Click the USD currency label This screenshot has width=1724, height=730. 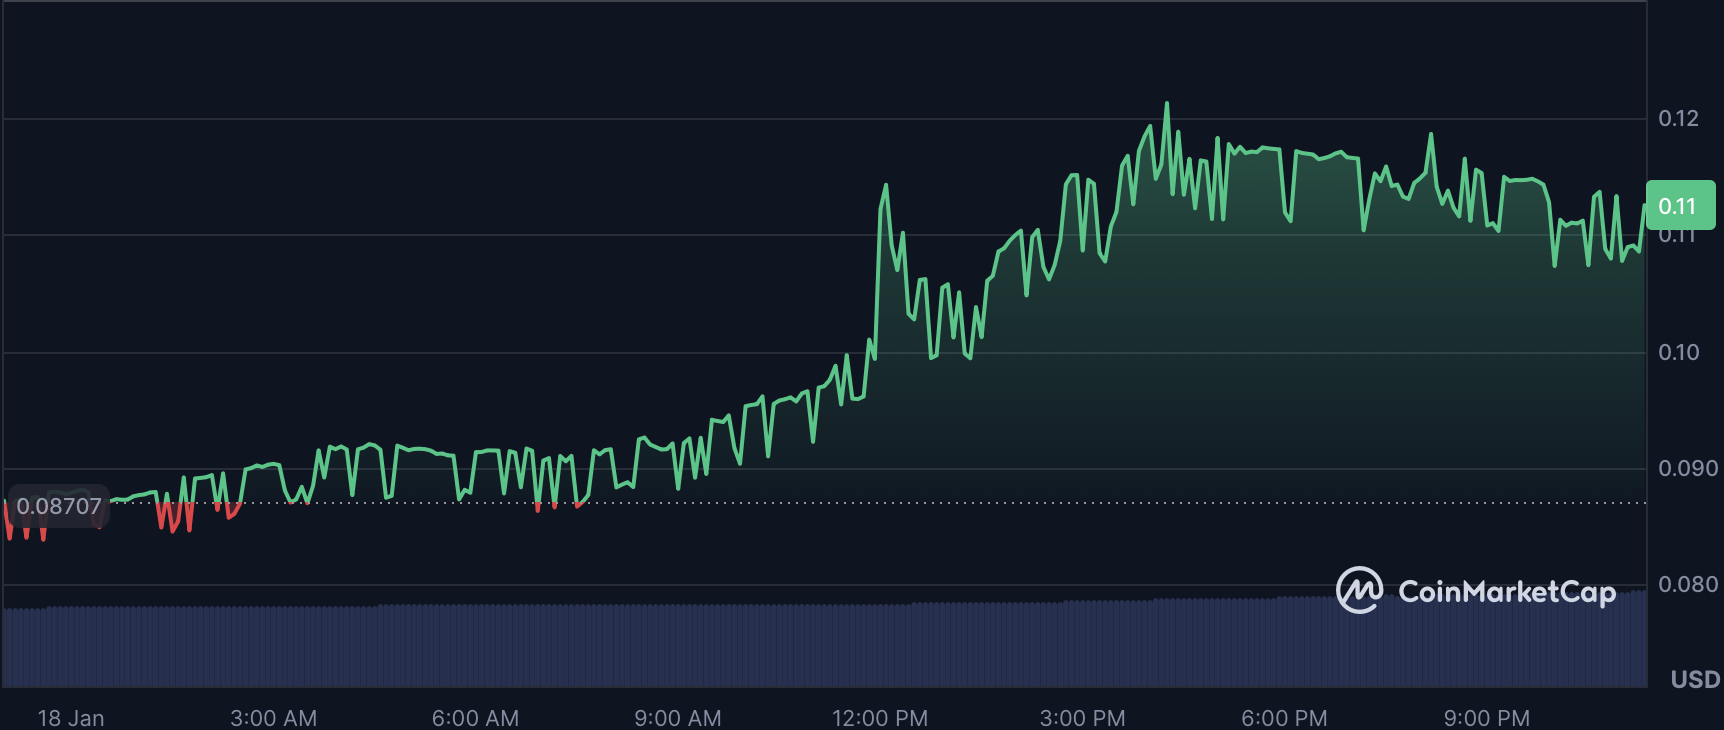coord(1695,680)
